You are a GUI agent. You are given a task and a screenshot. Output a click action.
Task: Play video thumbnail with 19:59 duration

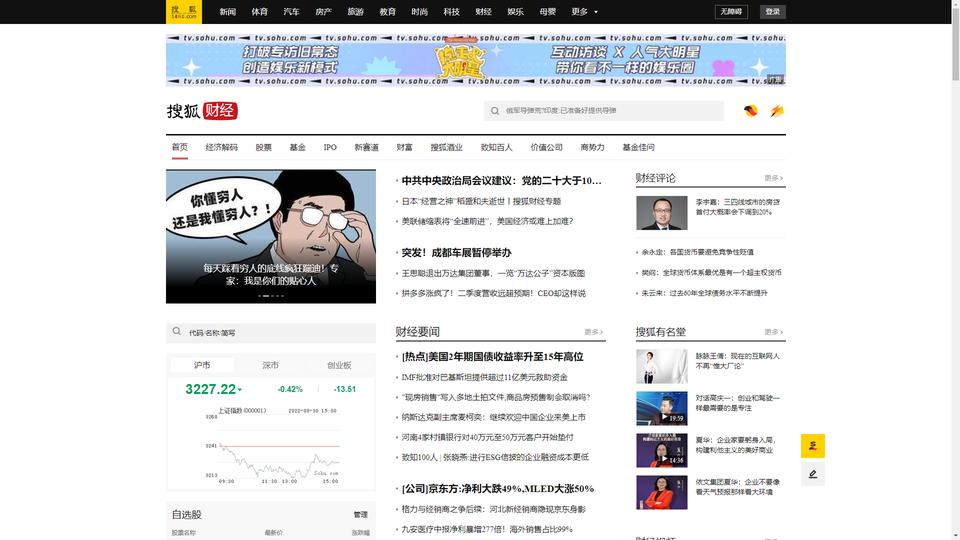point(661,408)
